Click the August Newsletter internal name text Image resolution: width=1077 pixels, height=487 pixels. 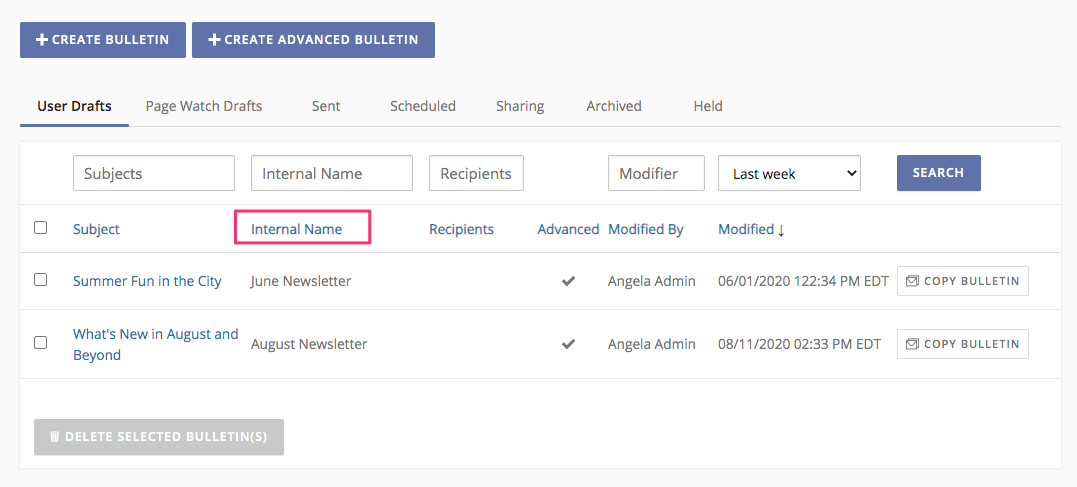309,344
